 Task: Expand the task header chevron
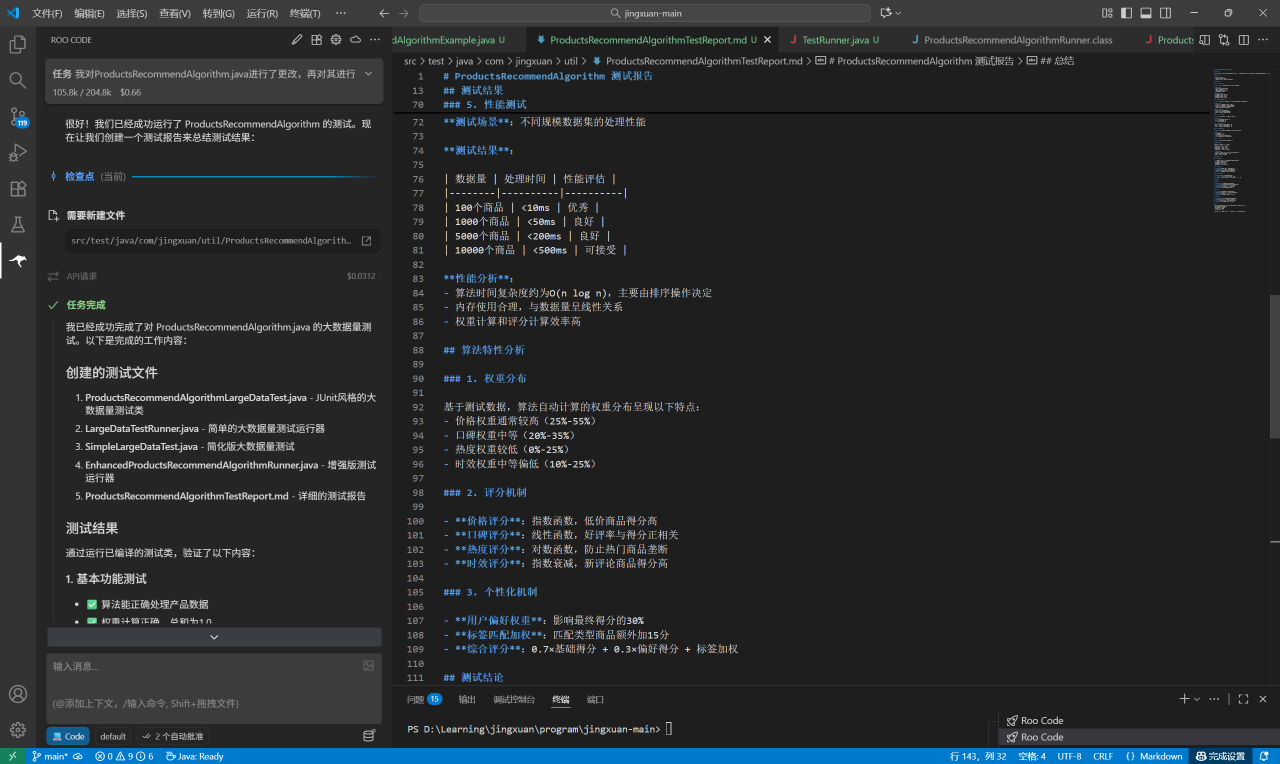click(368, 74)
